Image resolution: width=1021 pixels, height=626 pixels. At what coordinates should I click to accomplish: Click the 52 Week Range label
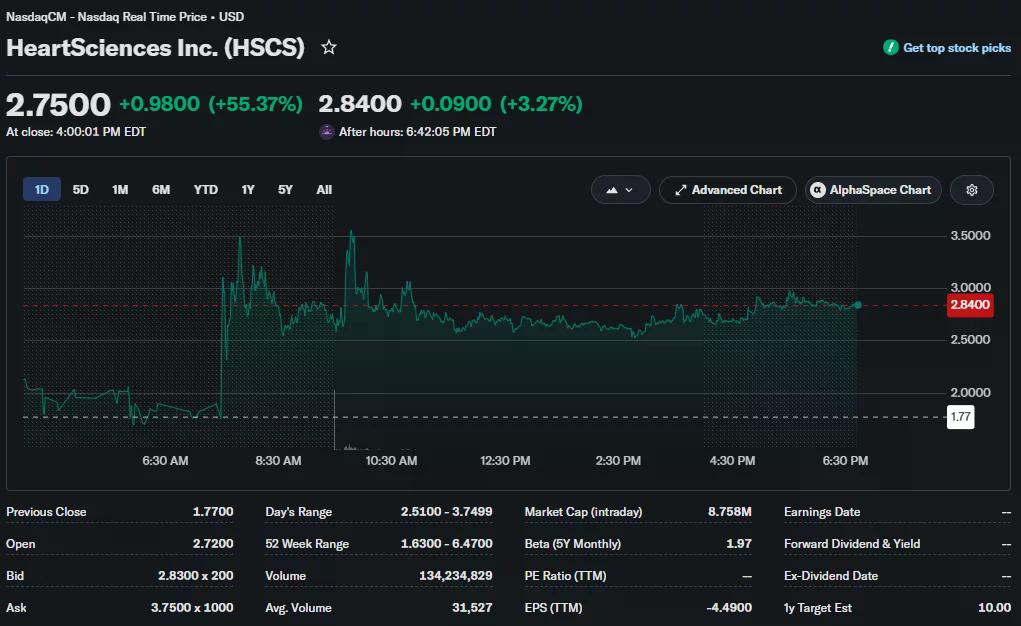[x=307, y=544]
